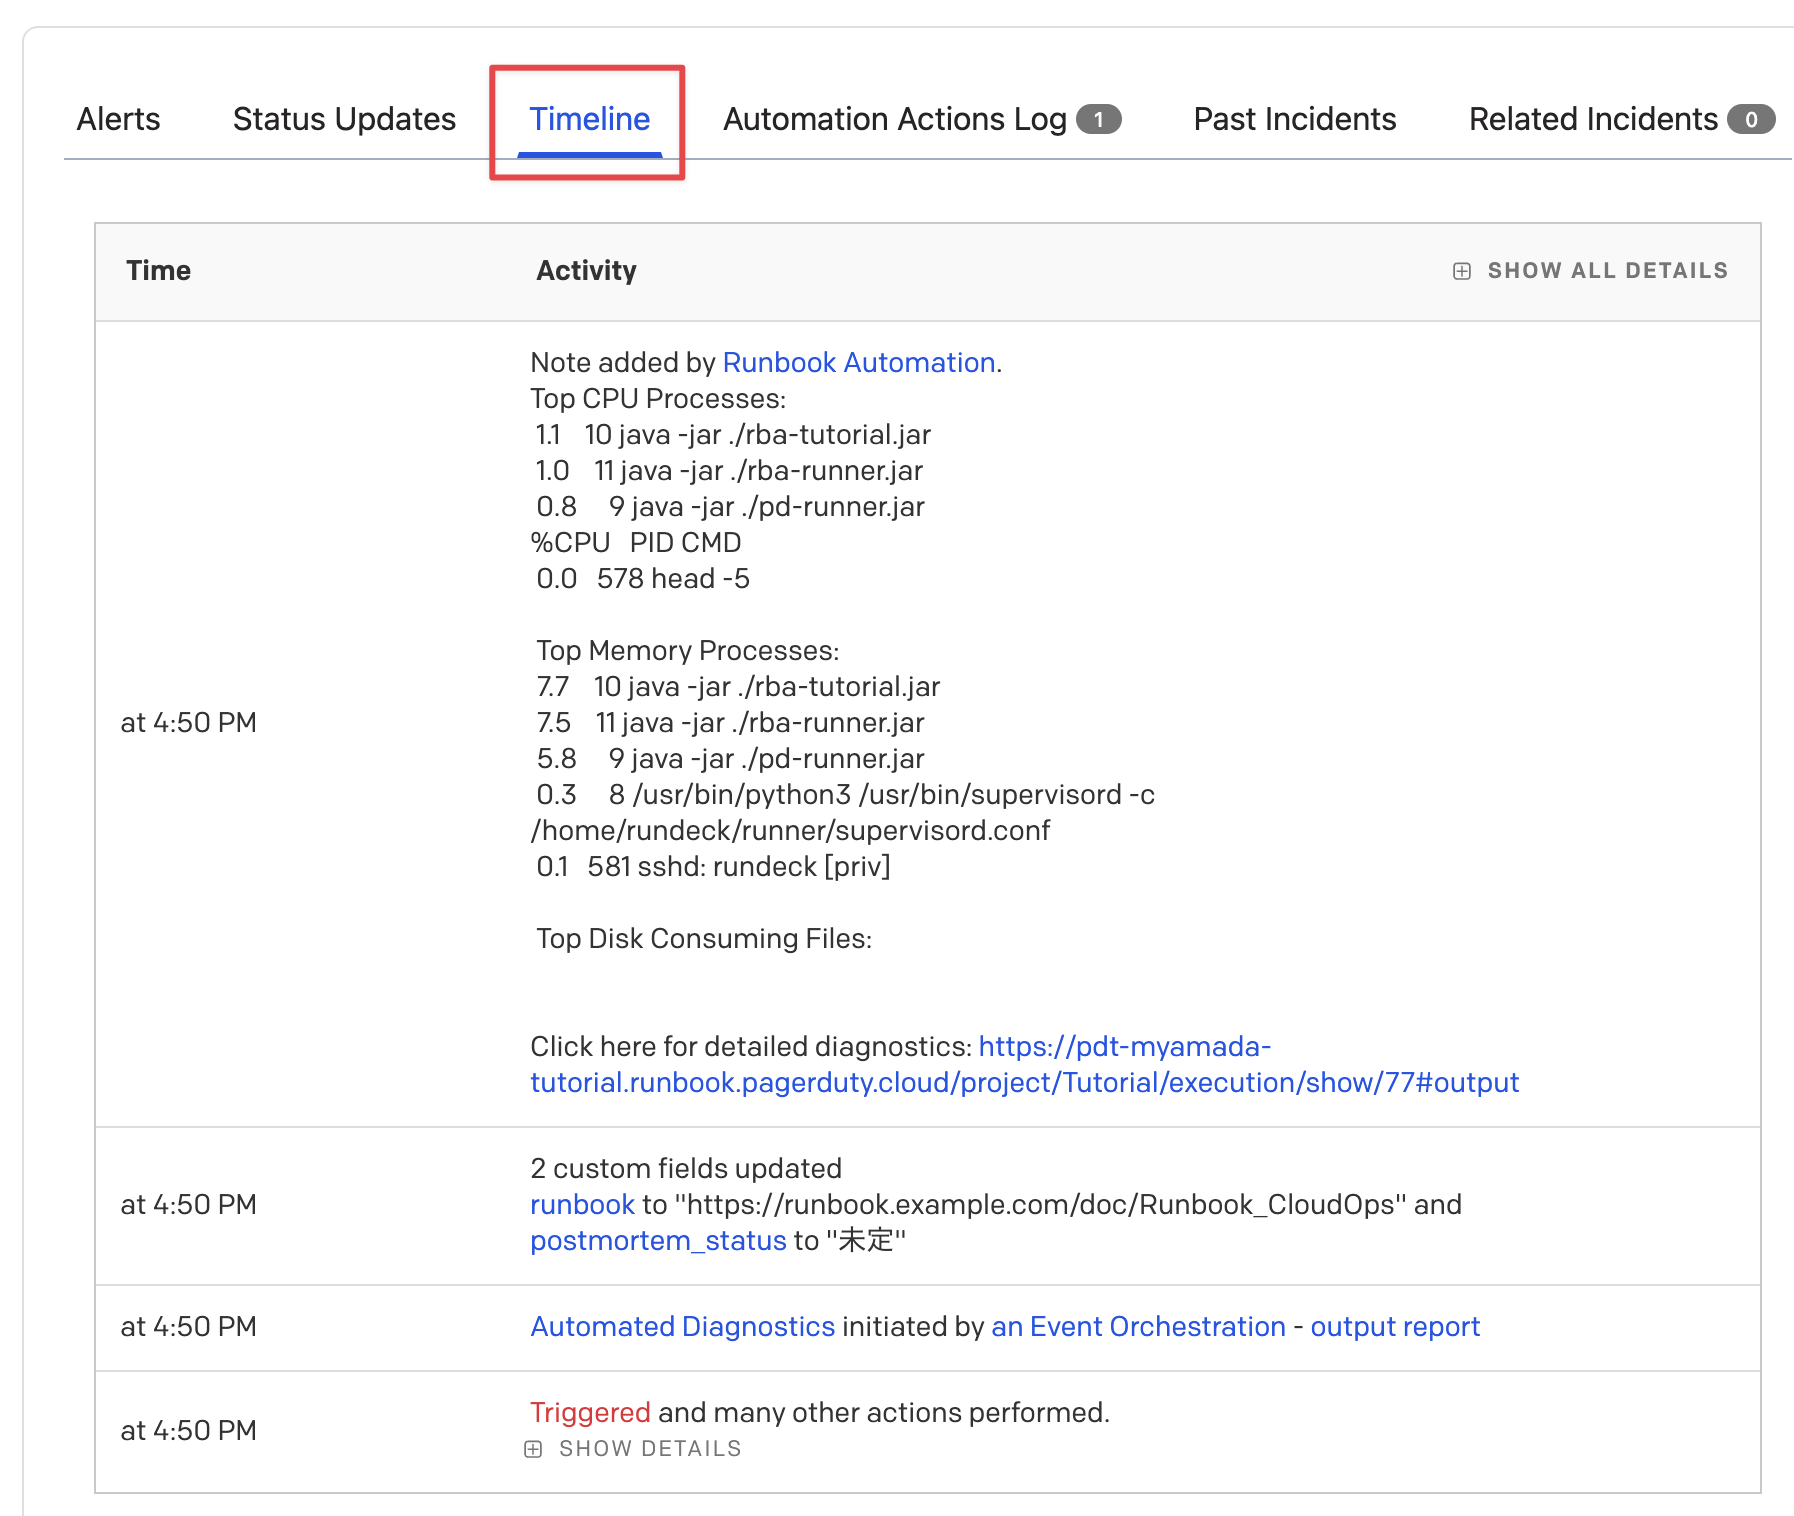This screenshot has height=1516, width=1794.
Task: Expand Show Details under Triggered entry
Action: pyautogui.click(x=633, y=1448)
